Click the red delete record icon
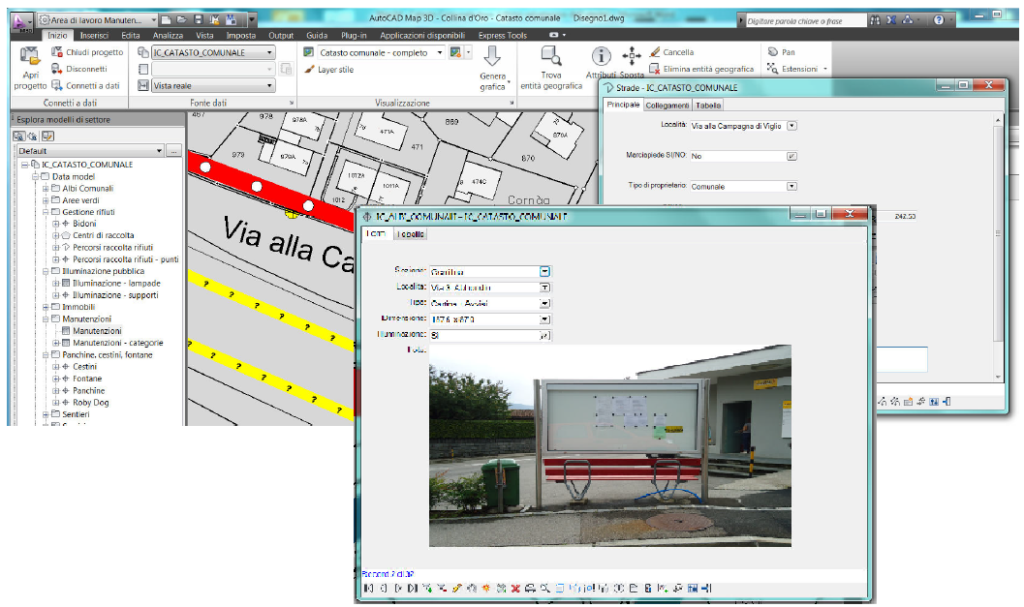Viewport: 1024px width, 607px height. tap(515, 588)
